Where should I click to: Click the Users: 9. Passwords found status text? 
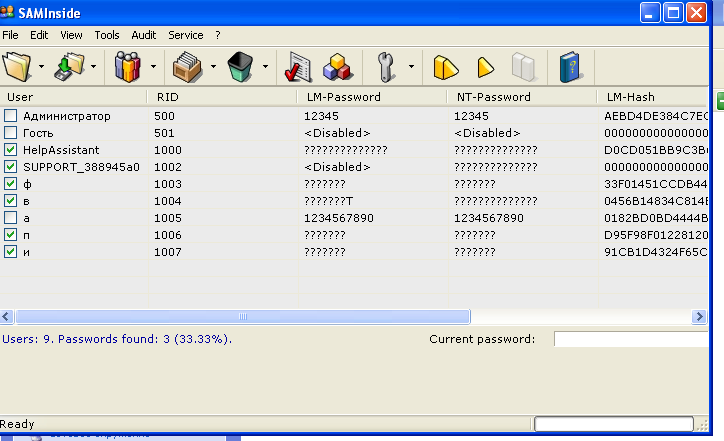[117, 339]
